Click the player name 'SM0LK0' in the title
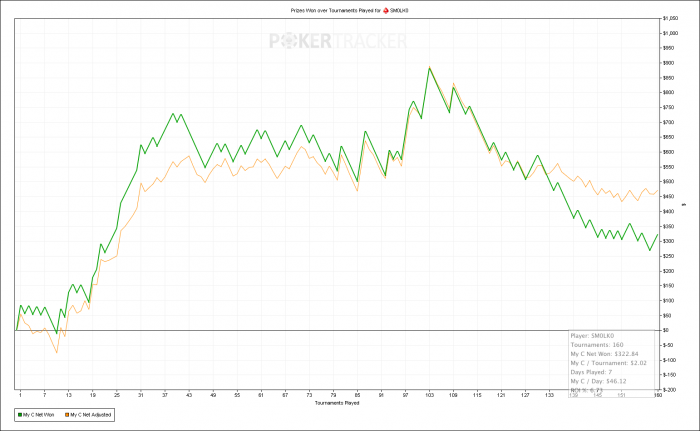Viewport: 700px width, 431px height. [399, 10]
